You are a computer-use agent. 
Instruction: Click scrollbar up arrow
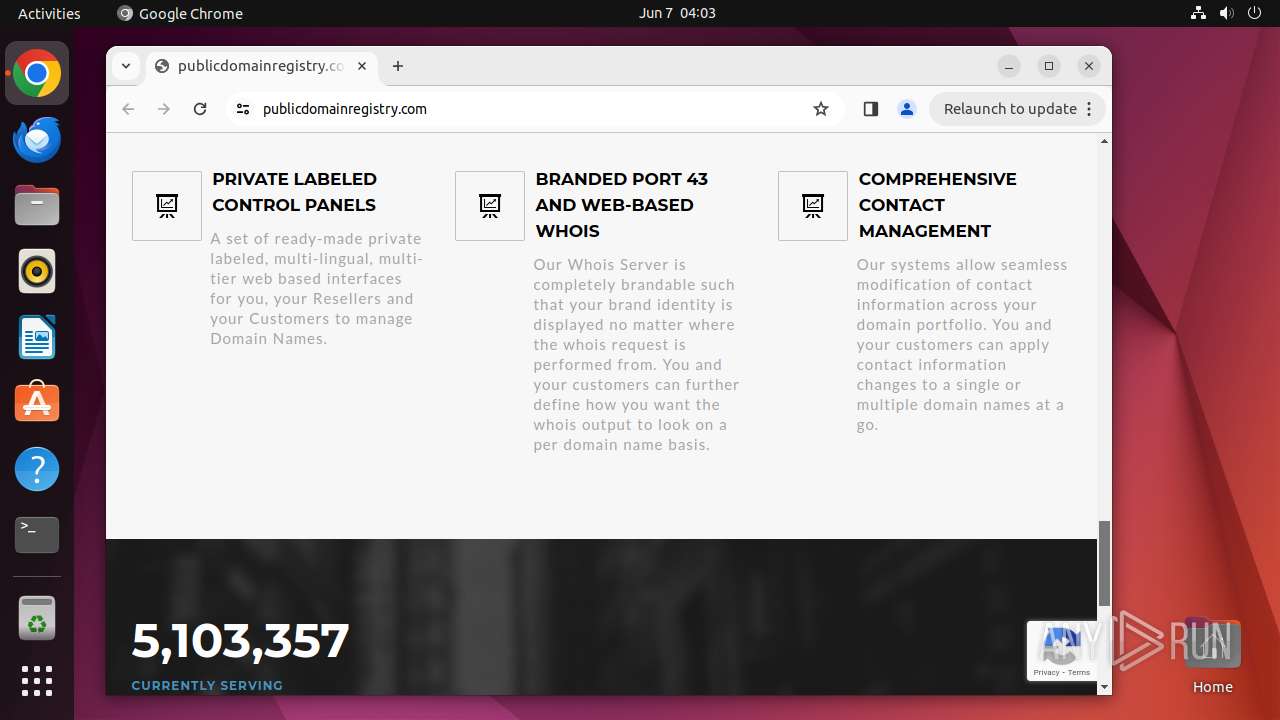click(x=1104, y=141)
